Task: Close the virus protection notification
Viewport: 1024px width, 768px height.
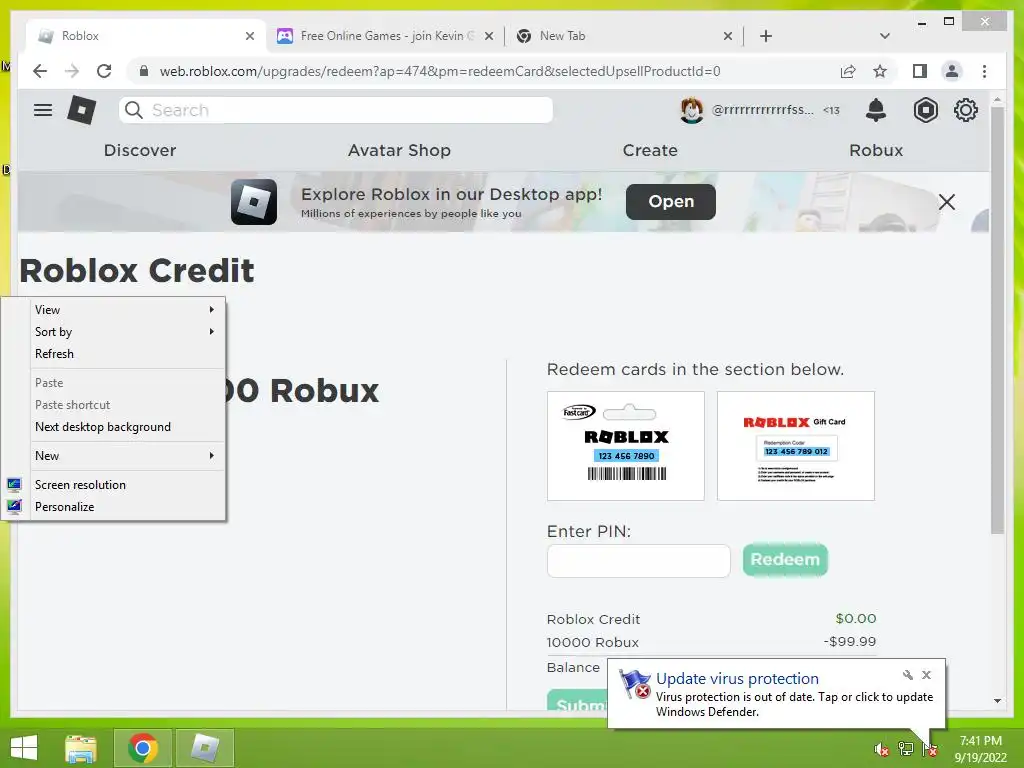Action: [926, 675]
